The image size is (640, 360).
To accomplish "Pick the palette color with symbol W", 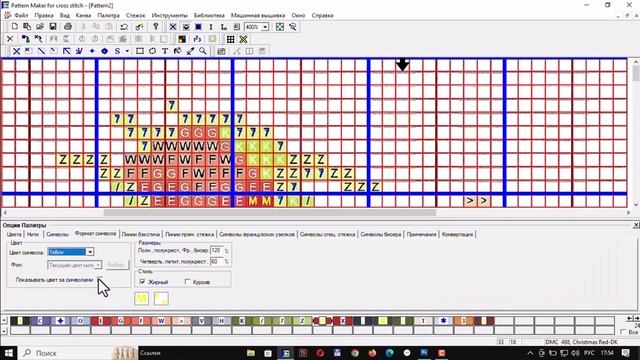I will click(x=161, y=321).
